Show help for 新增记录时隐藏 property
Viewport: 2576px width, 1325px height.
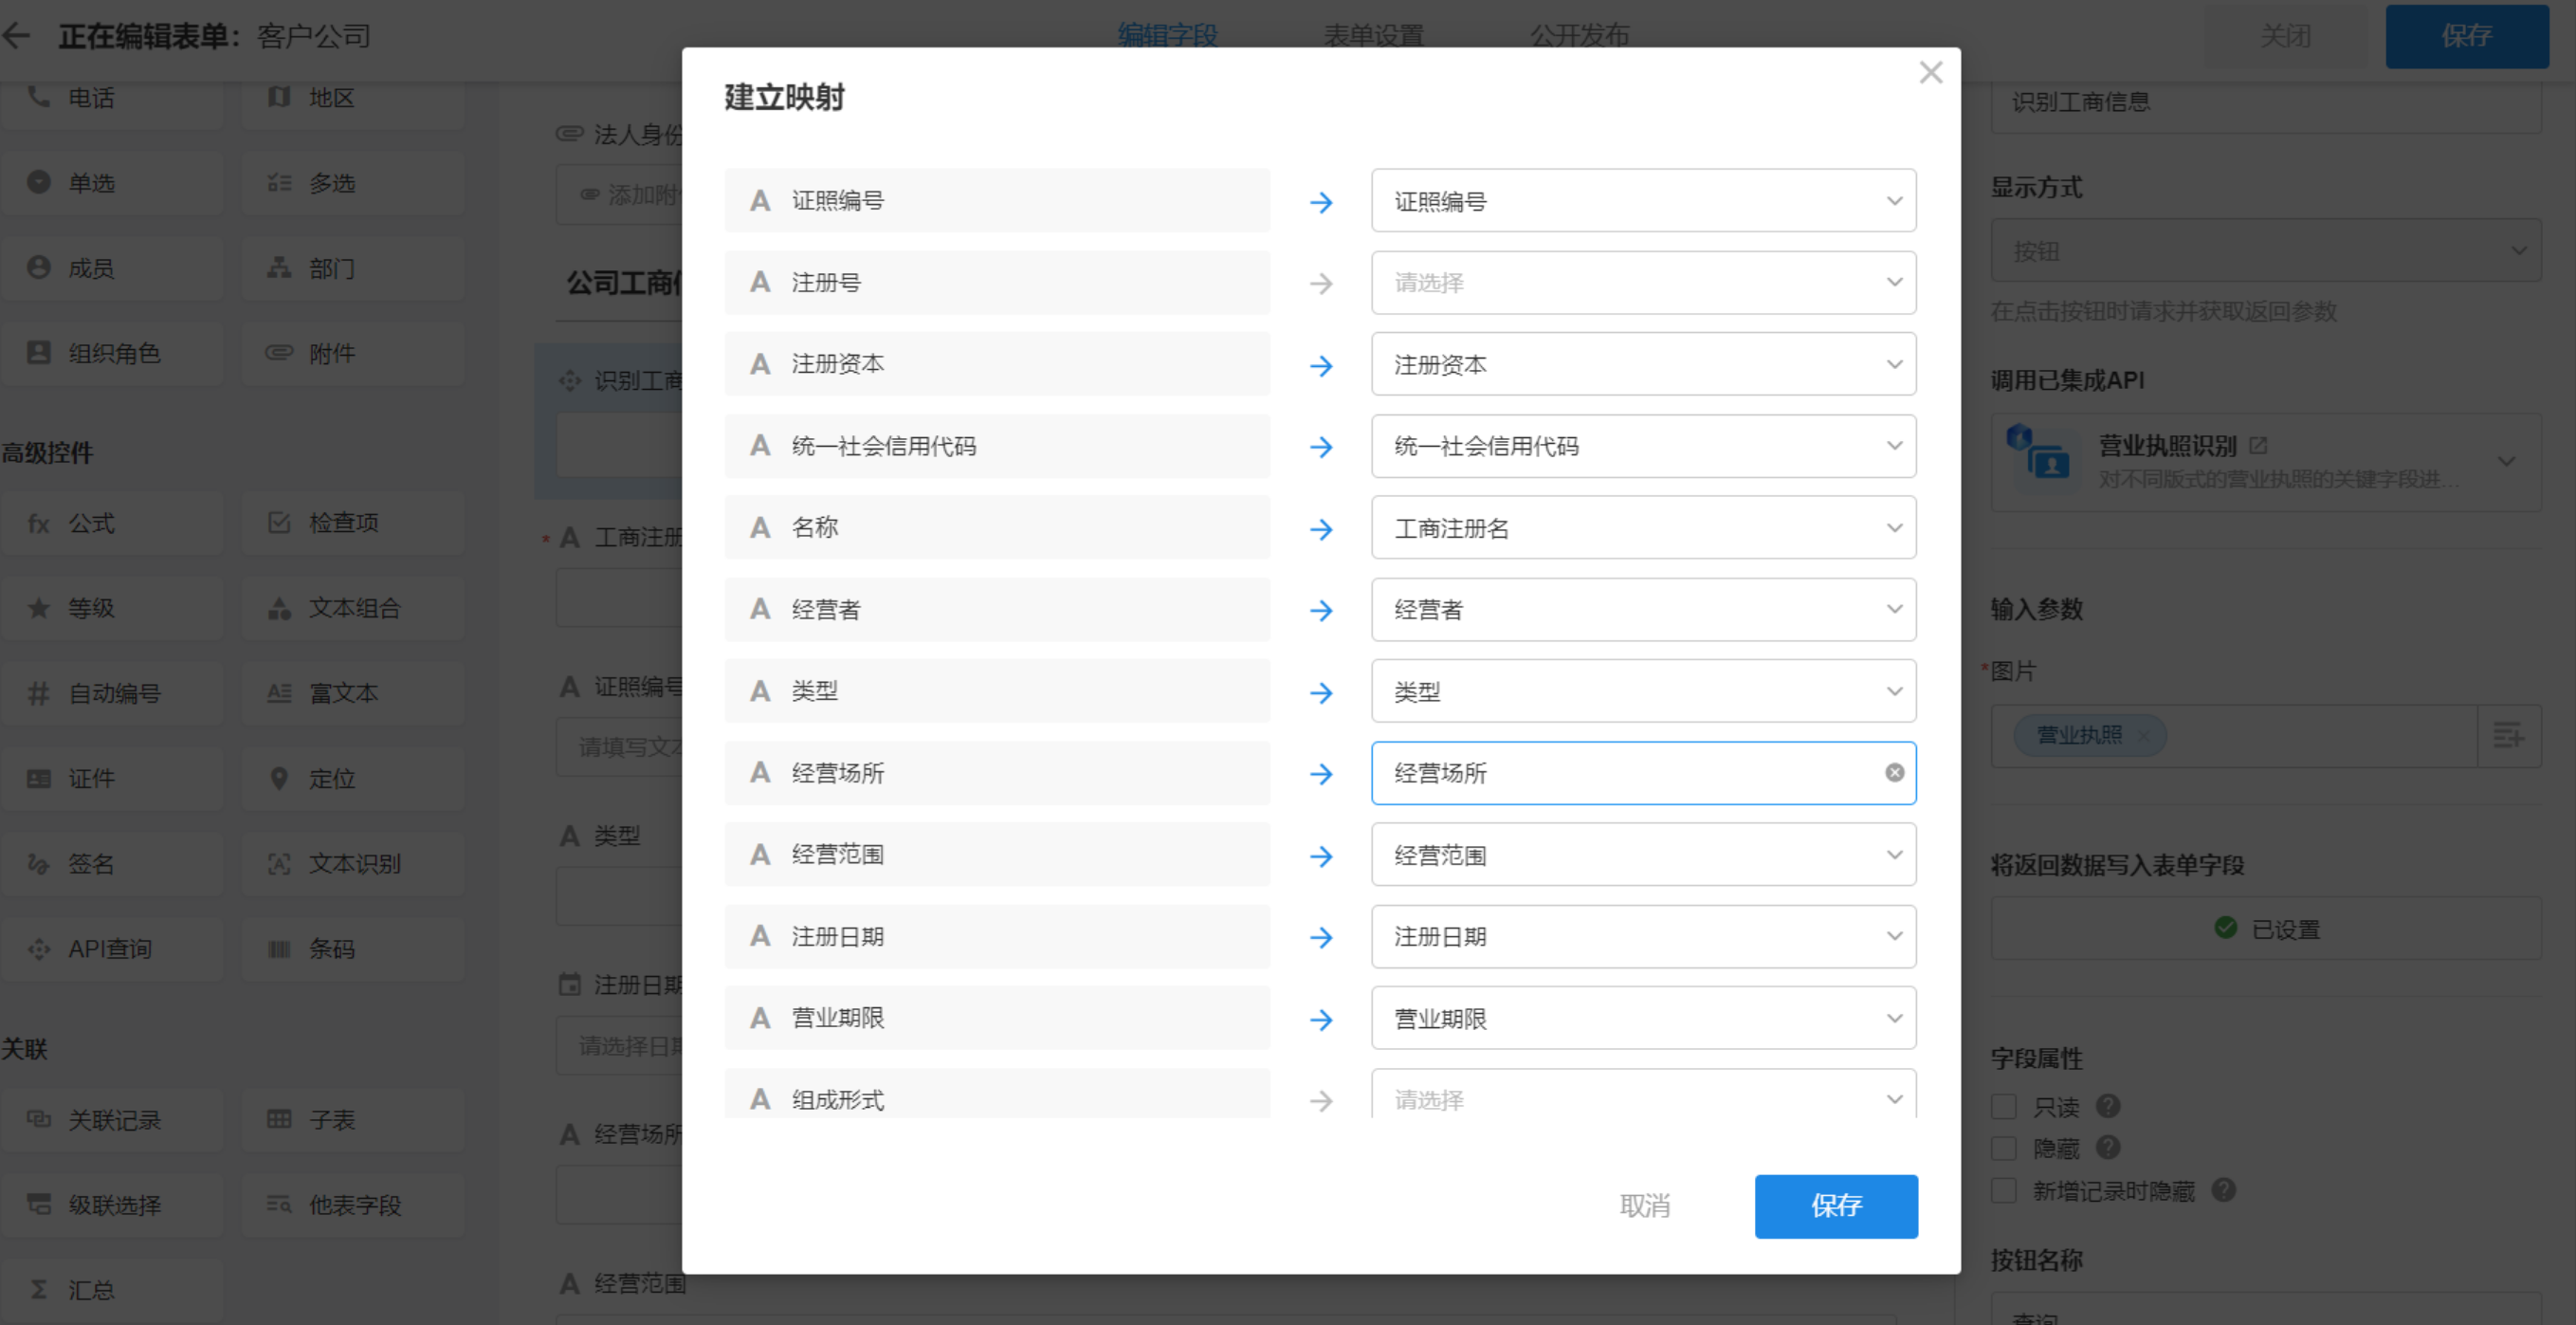click(x=2223, y=1190)
